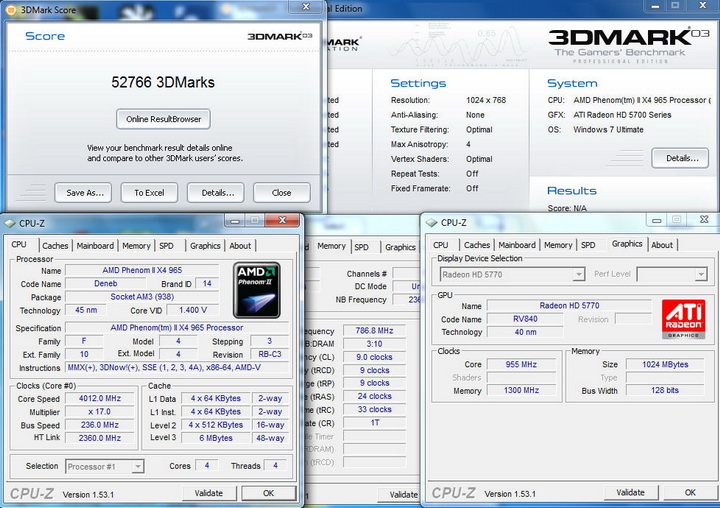720x508 pixels.
Task: Click the Package value Socket AM3 (938)
Action: pos(142,297)
